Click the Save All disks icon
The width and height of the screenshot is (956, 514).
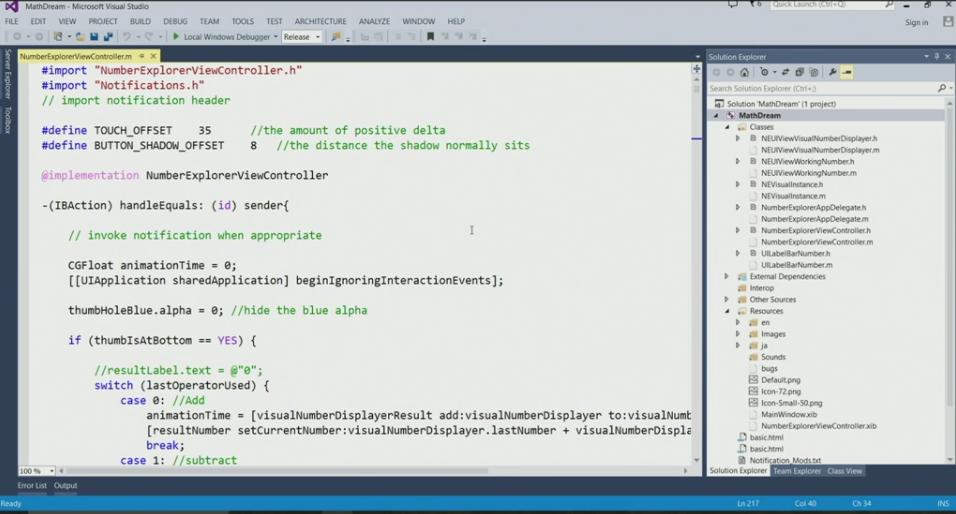point(108,37)
